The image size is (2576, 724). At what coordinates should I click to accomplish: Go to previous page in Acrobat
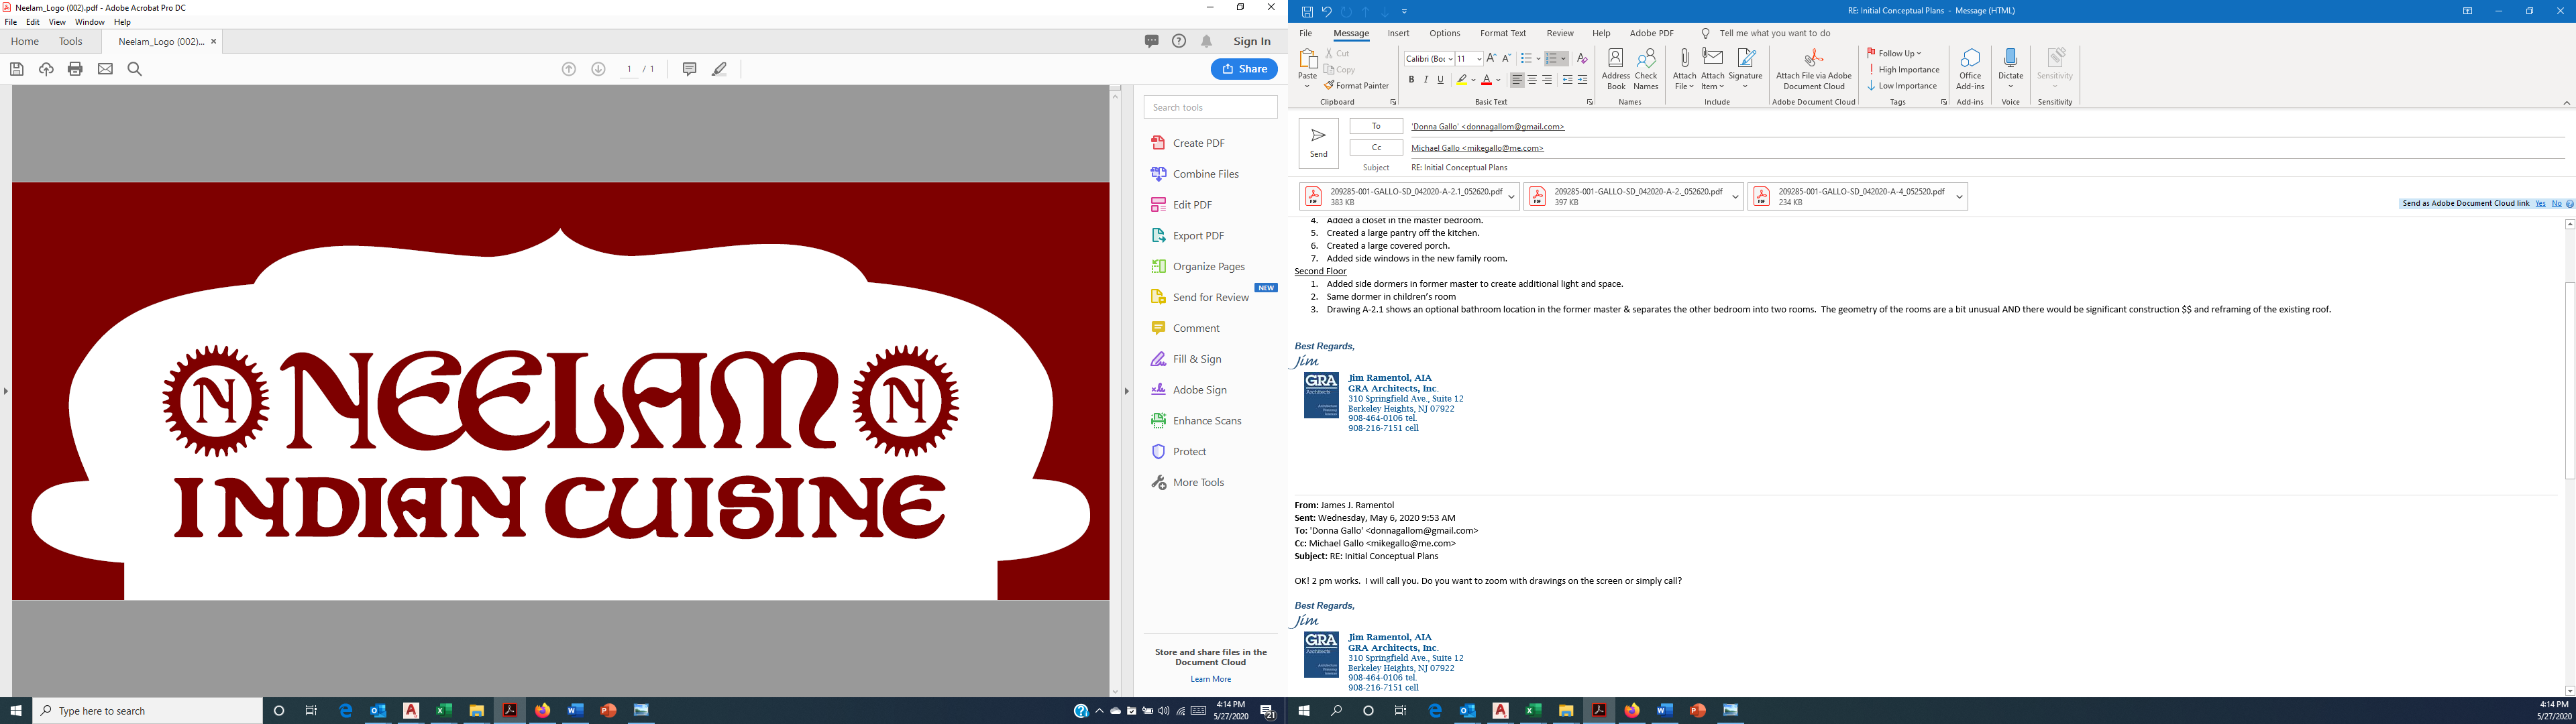[569, 69]
